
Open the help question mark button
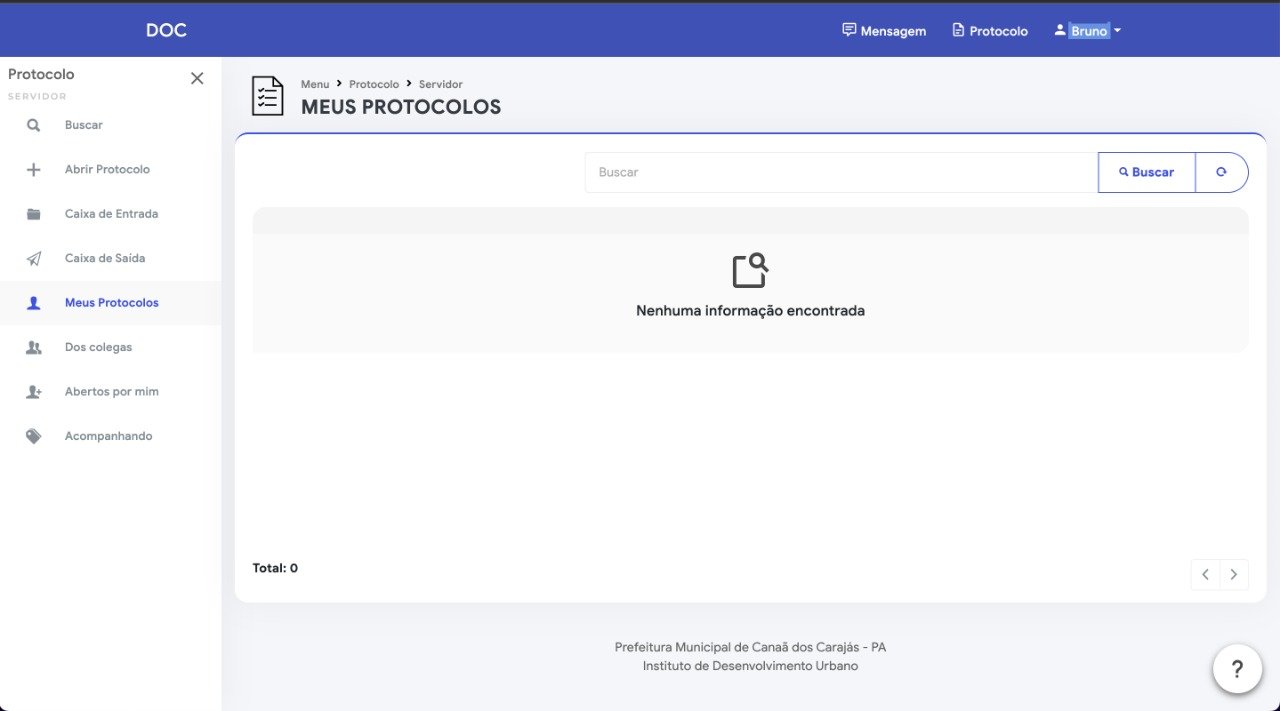[x=1237, y=669]
